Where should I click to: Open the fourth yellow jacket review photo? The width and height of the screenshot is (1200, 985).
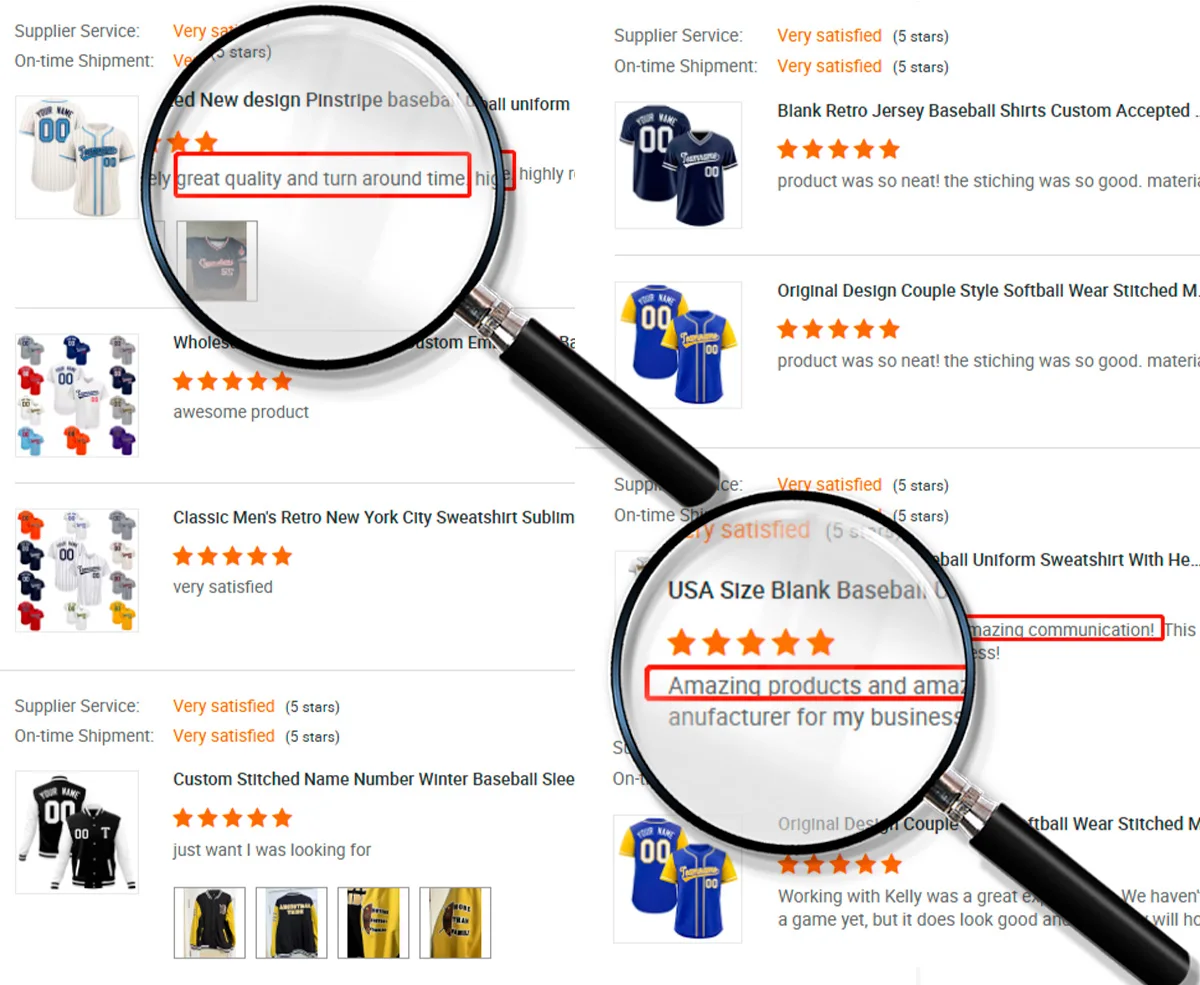click(x=455, y=922)
